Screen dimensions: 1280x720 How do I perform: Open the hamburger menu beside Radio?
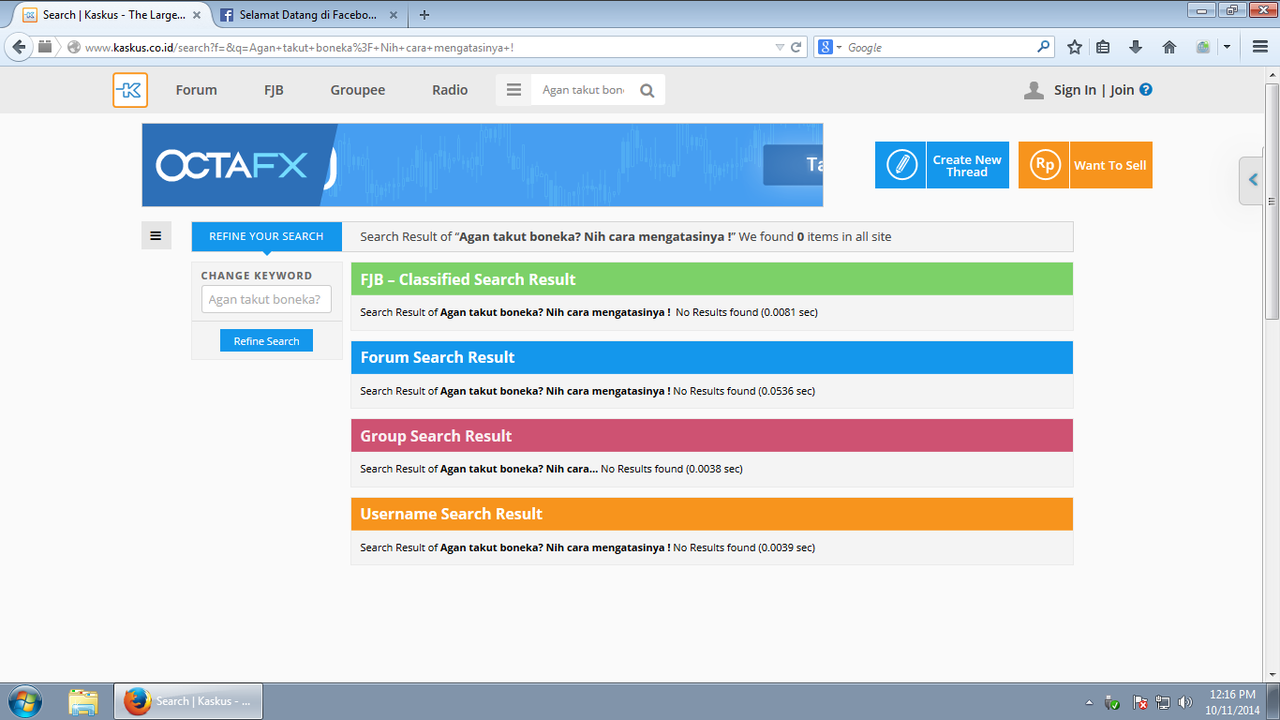pos(514,90)
